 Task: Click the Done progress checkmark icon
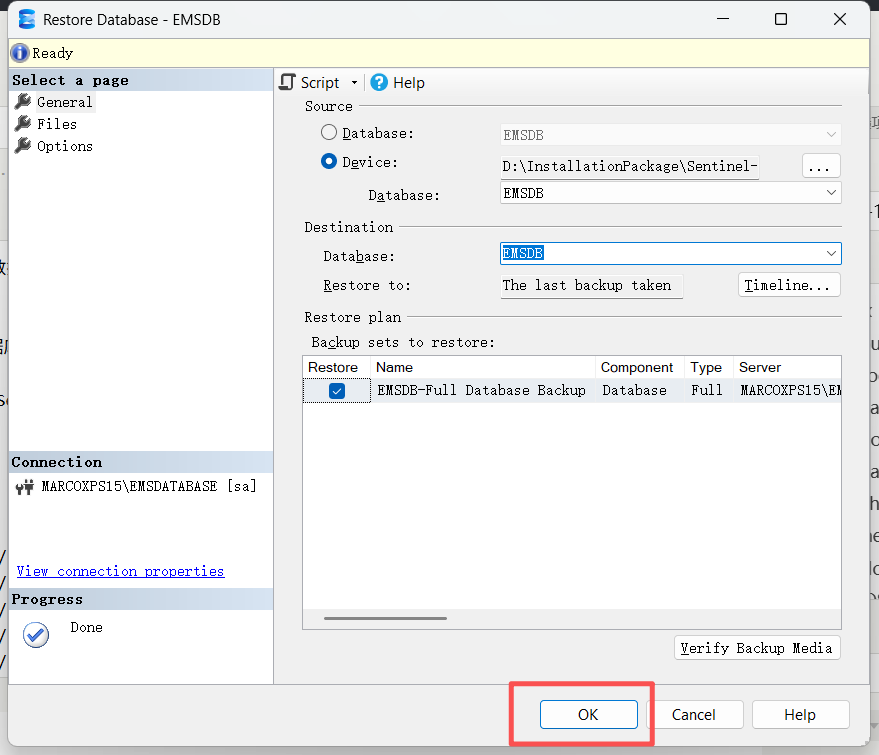[36, 634]
